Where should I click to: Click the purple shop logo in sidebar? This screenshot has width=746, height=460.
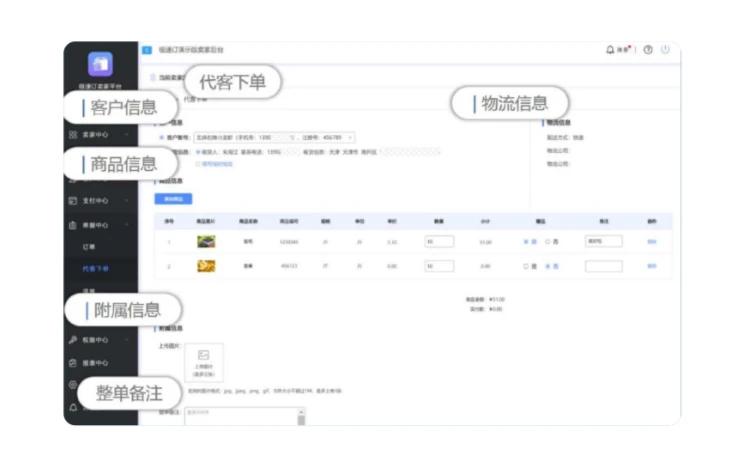[x=100, y=64]
